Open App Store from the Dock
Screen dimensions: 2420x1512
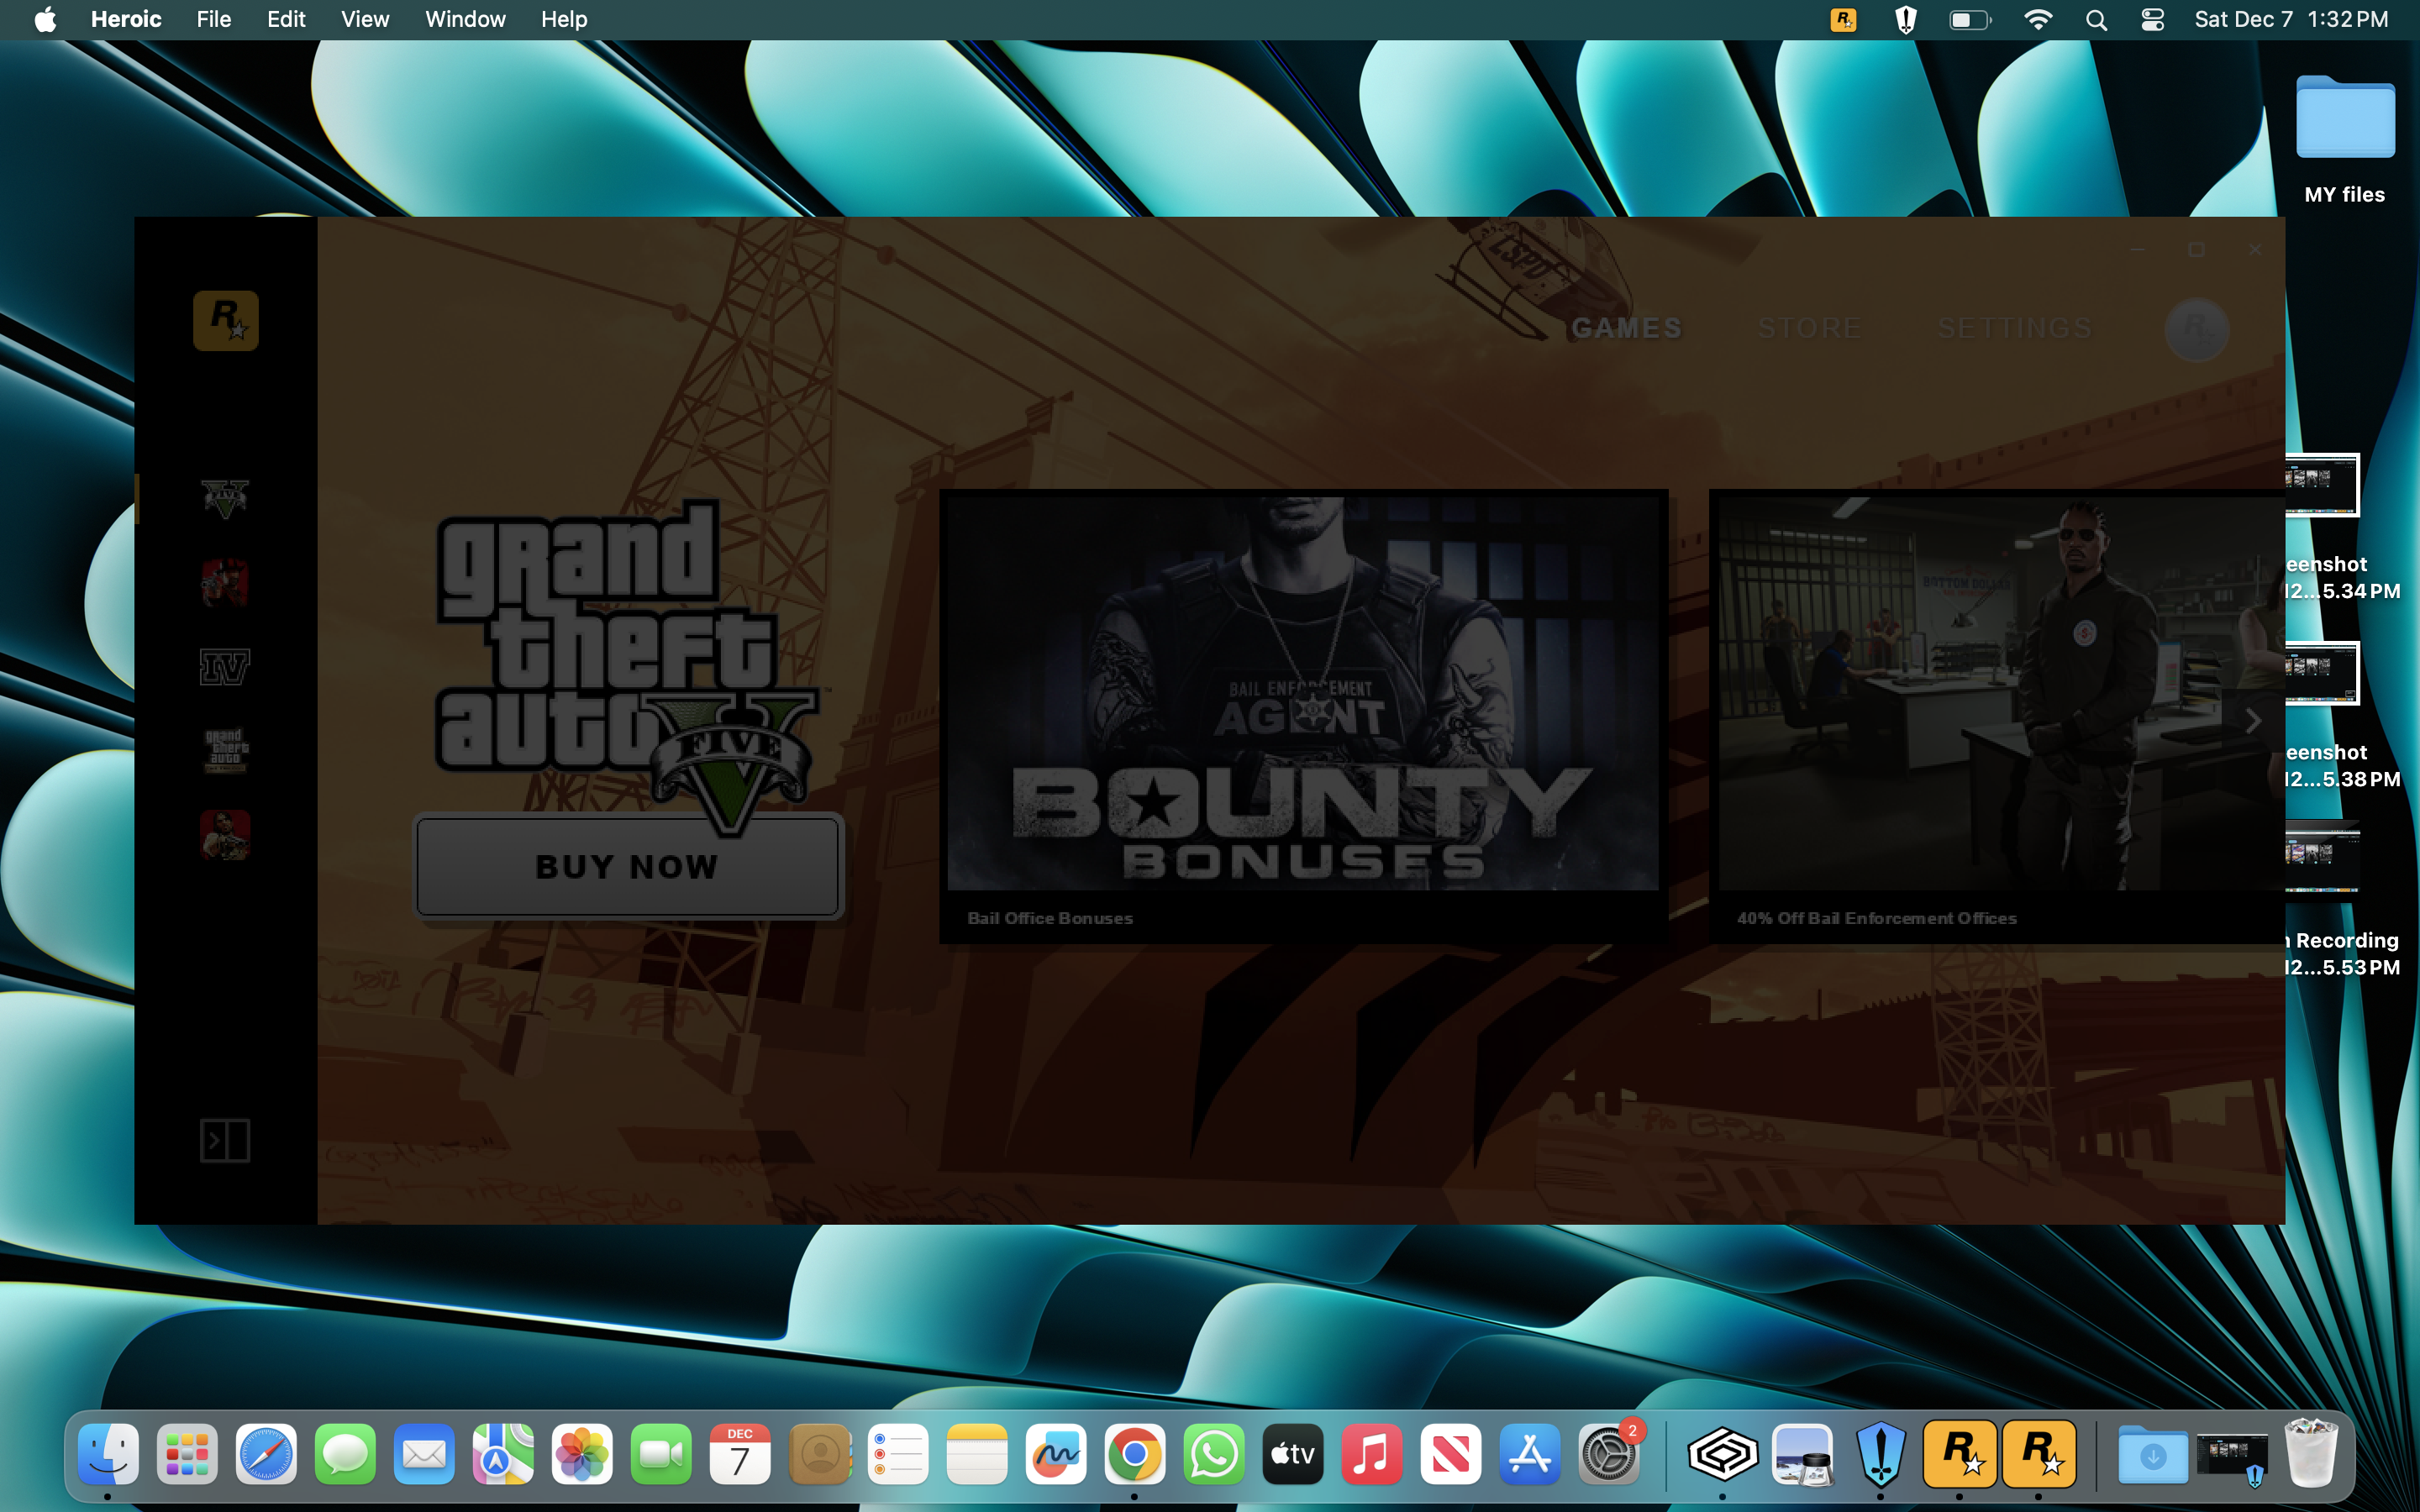click(1530, 1454)
